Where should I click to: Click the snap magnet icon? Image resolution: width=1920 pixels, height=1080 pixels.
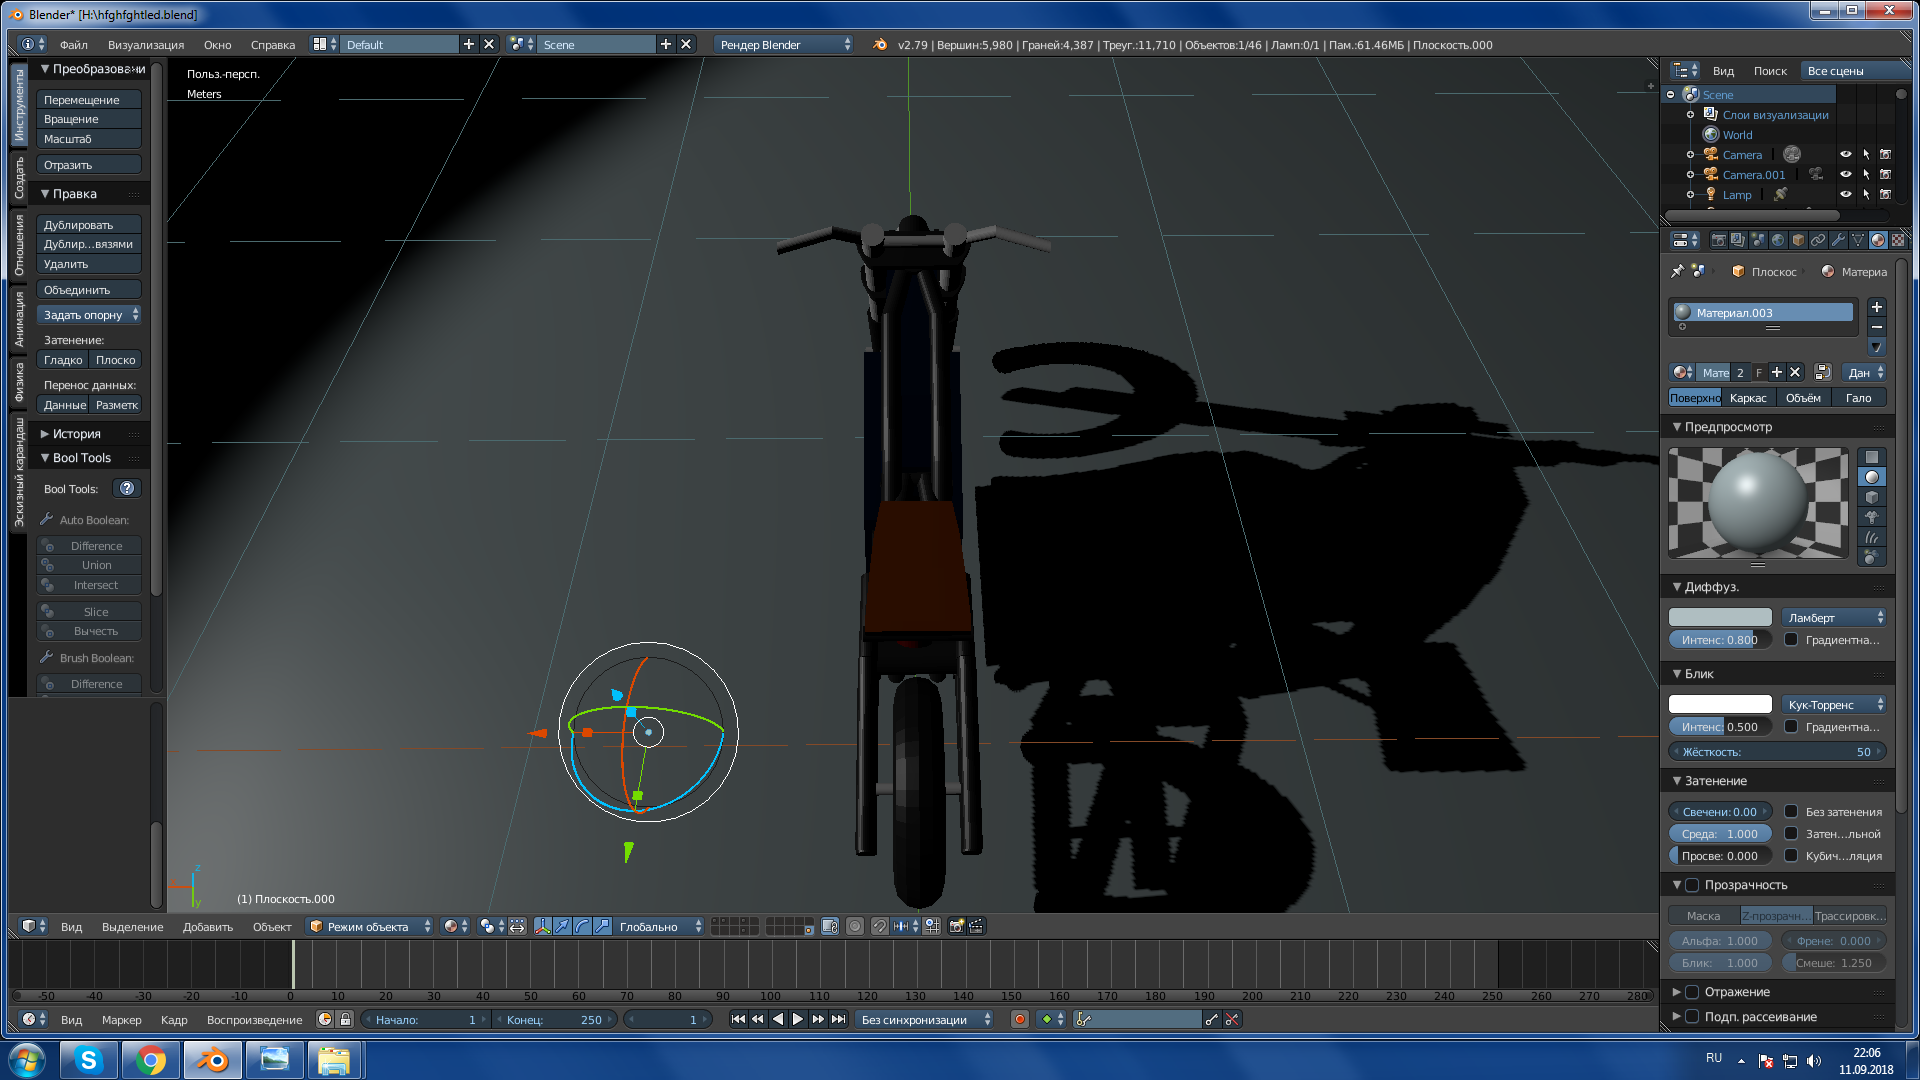880,927
